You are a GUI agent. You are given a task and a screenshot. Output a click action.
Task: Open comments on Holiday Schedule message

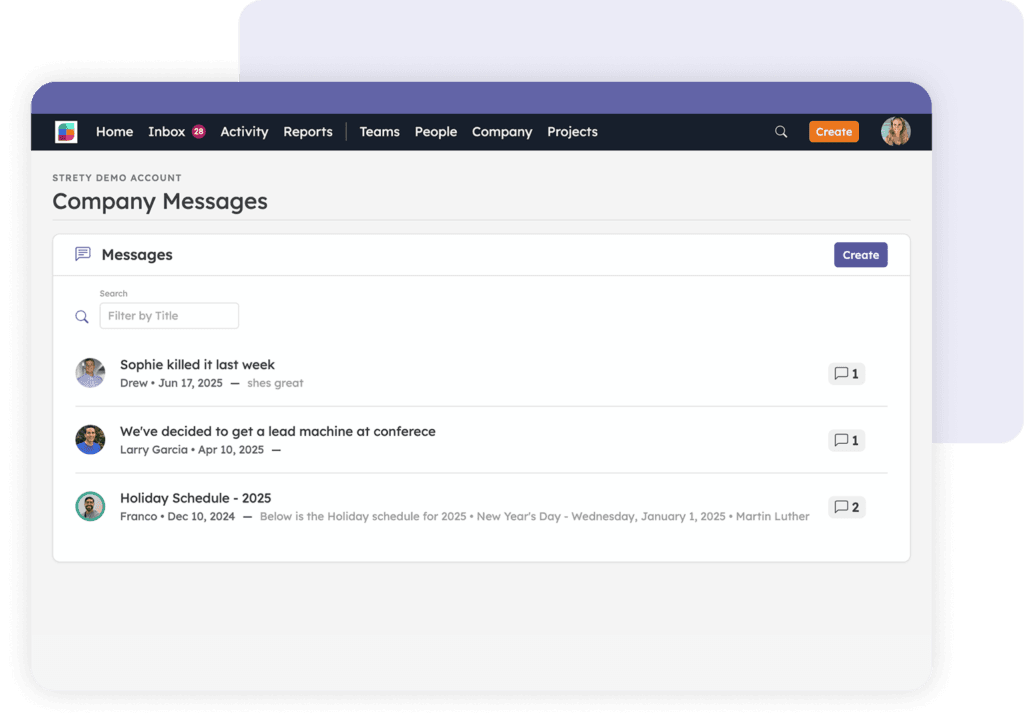846,507
